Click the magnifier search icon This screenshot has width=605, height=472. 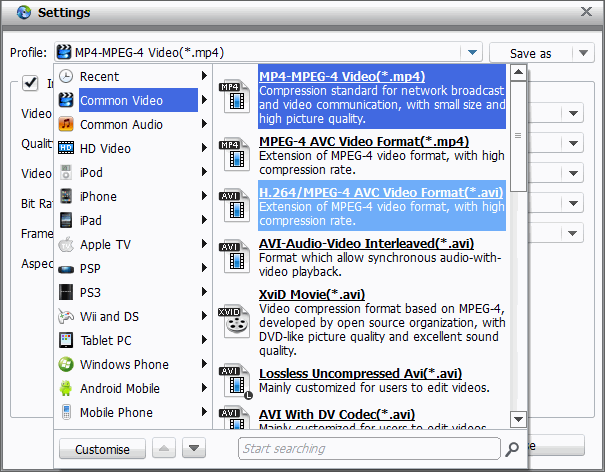(x=512, y=449)
